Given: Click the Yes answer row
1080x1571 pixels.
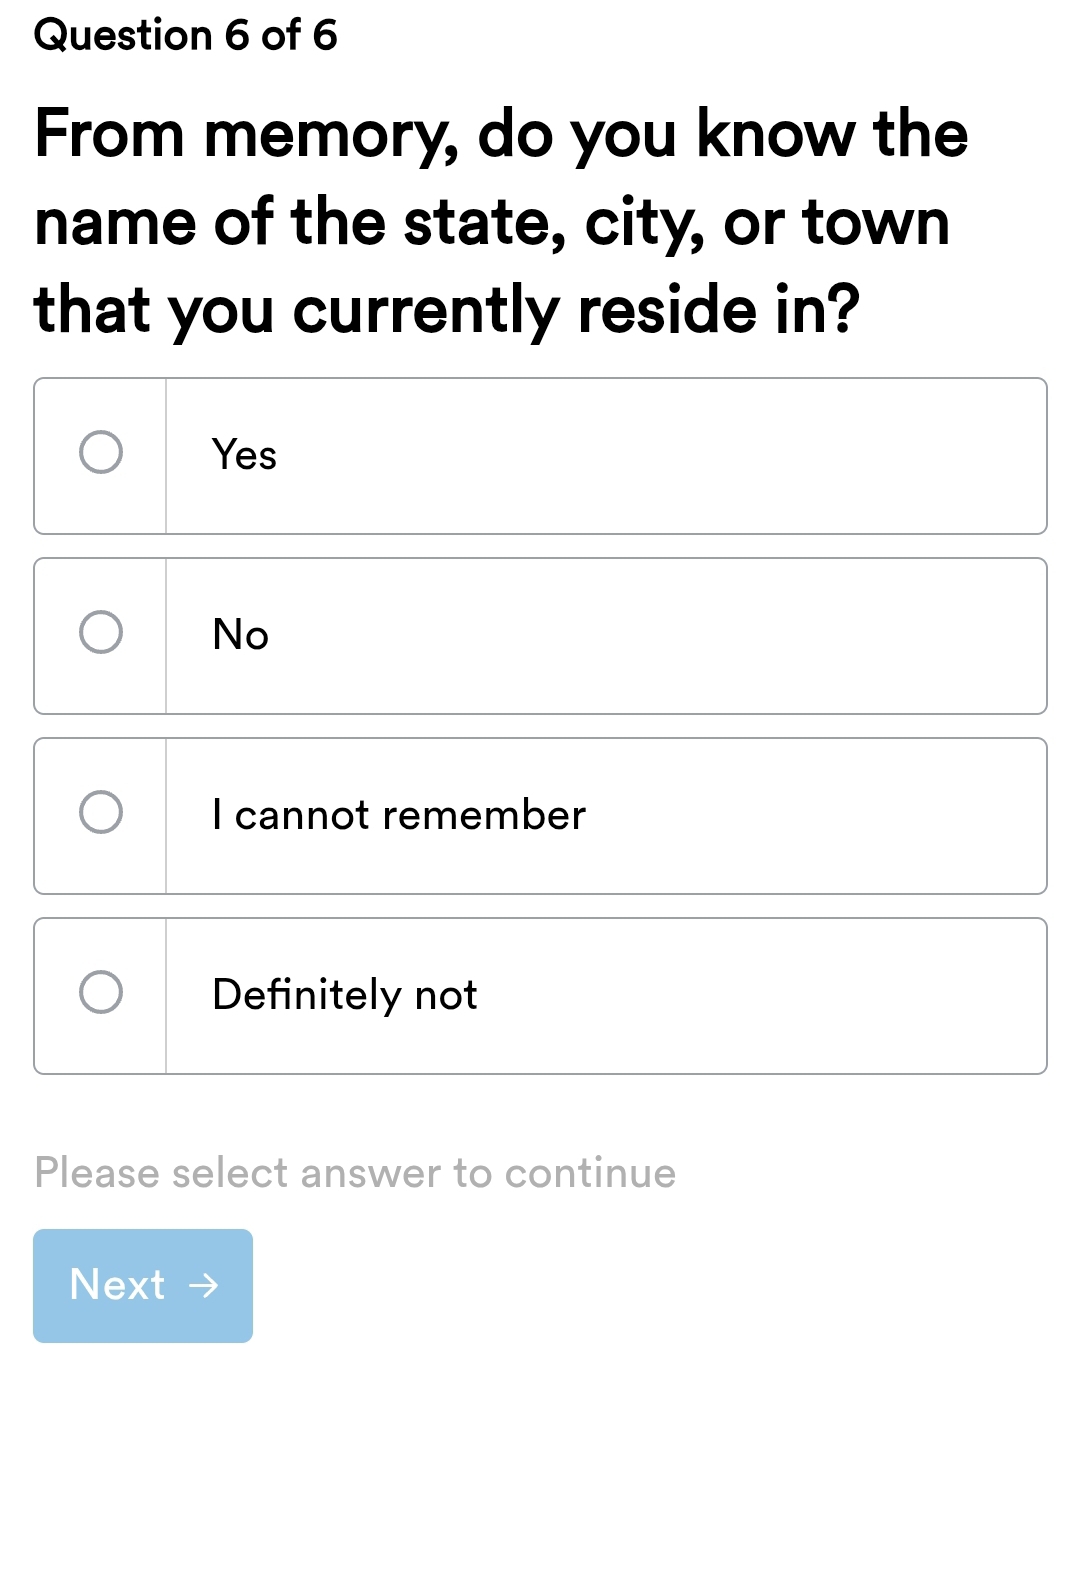Looking at the screenshot, I should [540, 454].
